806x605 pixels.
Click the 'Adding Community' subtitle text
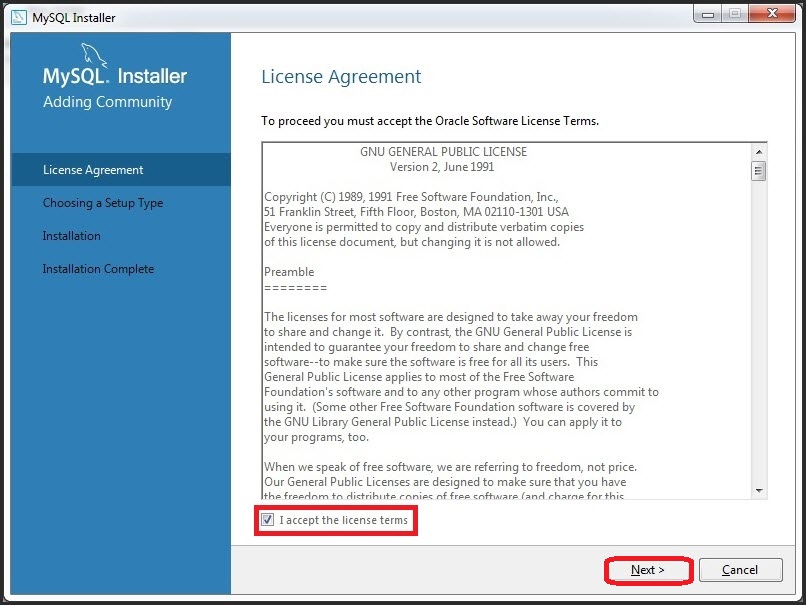click(x=107, y=102)
